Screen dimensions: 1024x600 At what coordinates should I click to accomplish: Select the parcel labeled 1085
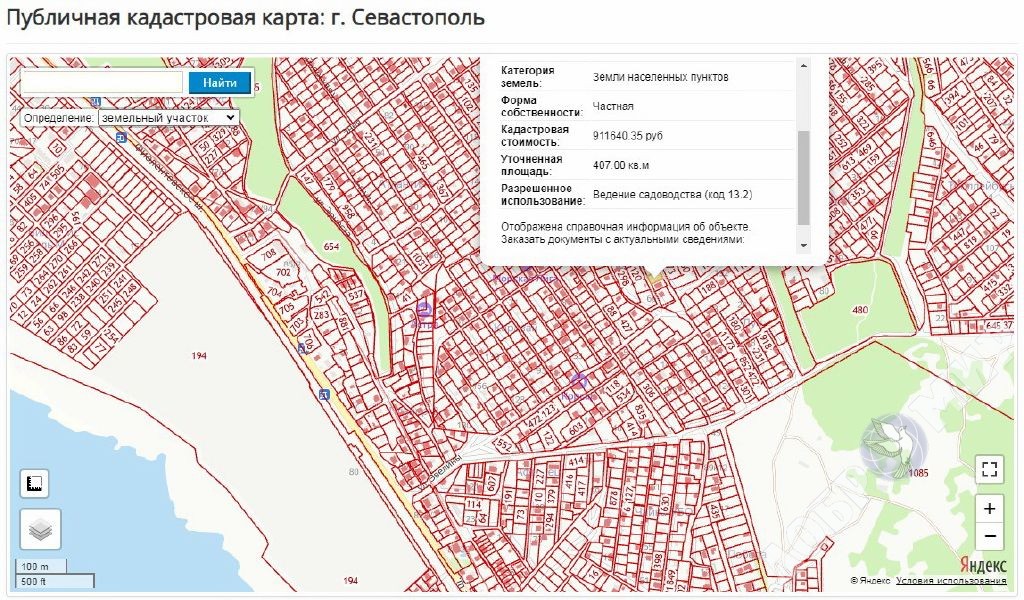pyautogui.click(x=918, y=473)
